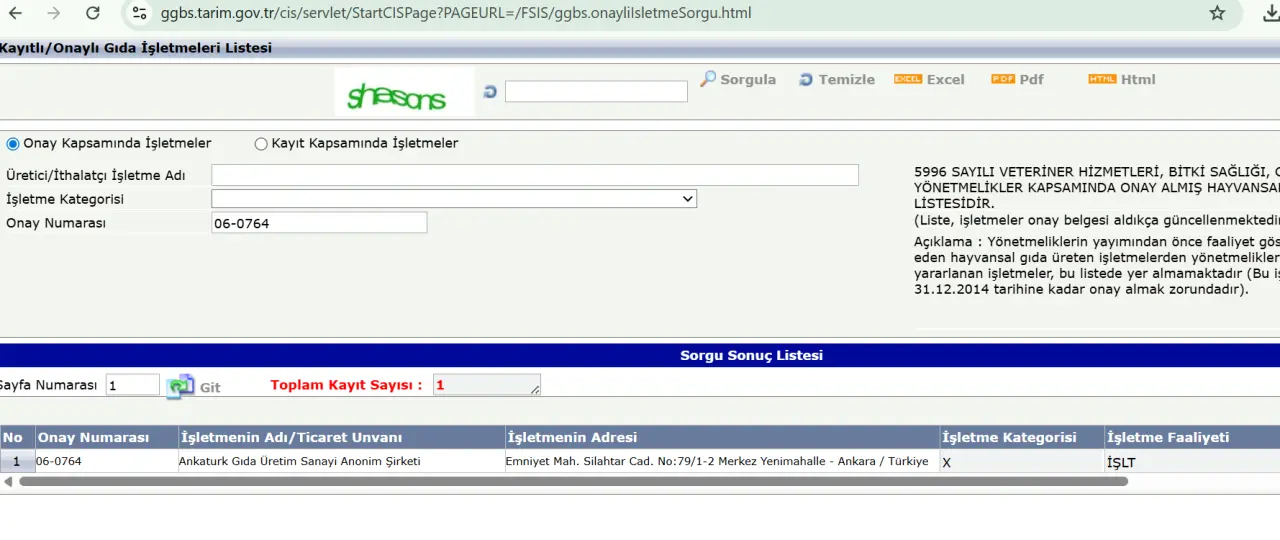Click Temizle to clear the form
The image size is (1280, 540).
(837, 79)
